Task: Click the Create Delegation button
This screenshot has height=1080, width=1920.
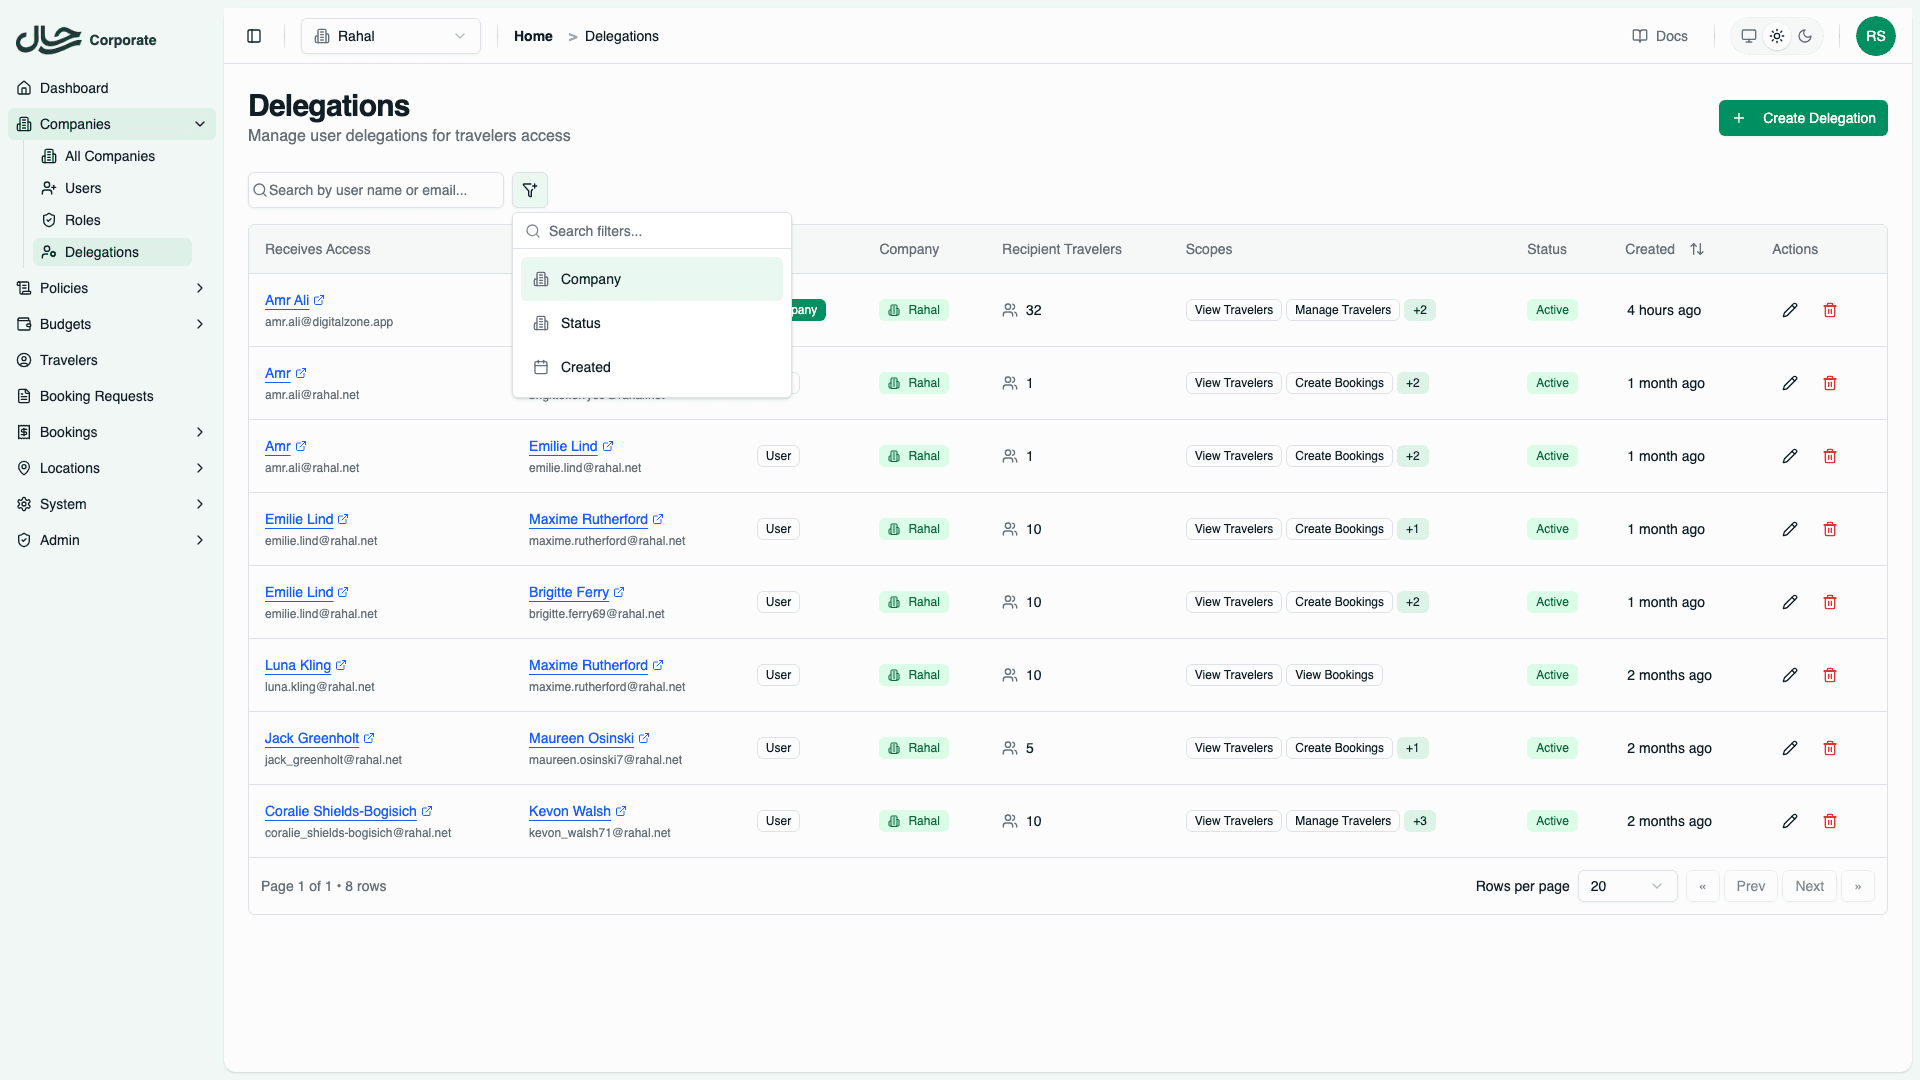Action: pyautogui.click(x=1803, y=118)
